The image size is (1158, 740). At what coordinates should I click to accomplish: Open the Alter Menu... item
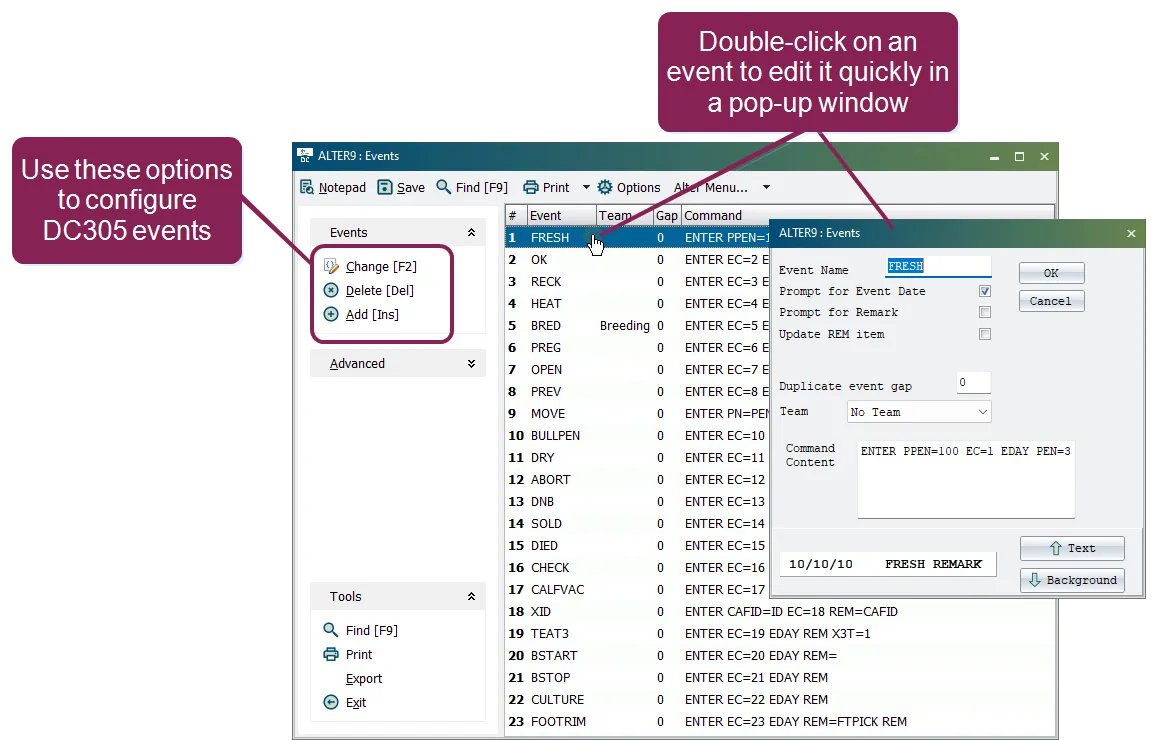[x=710, y=188]
